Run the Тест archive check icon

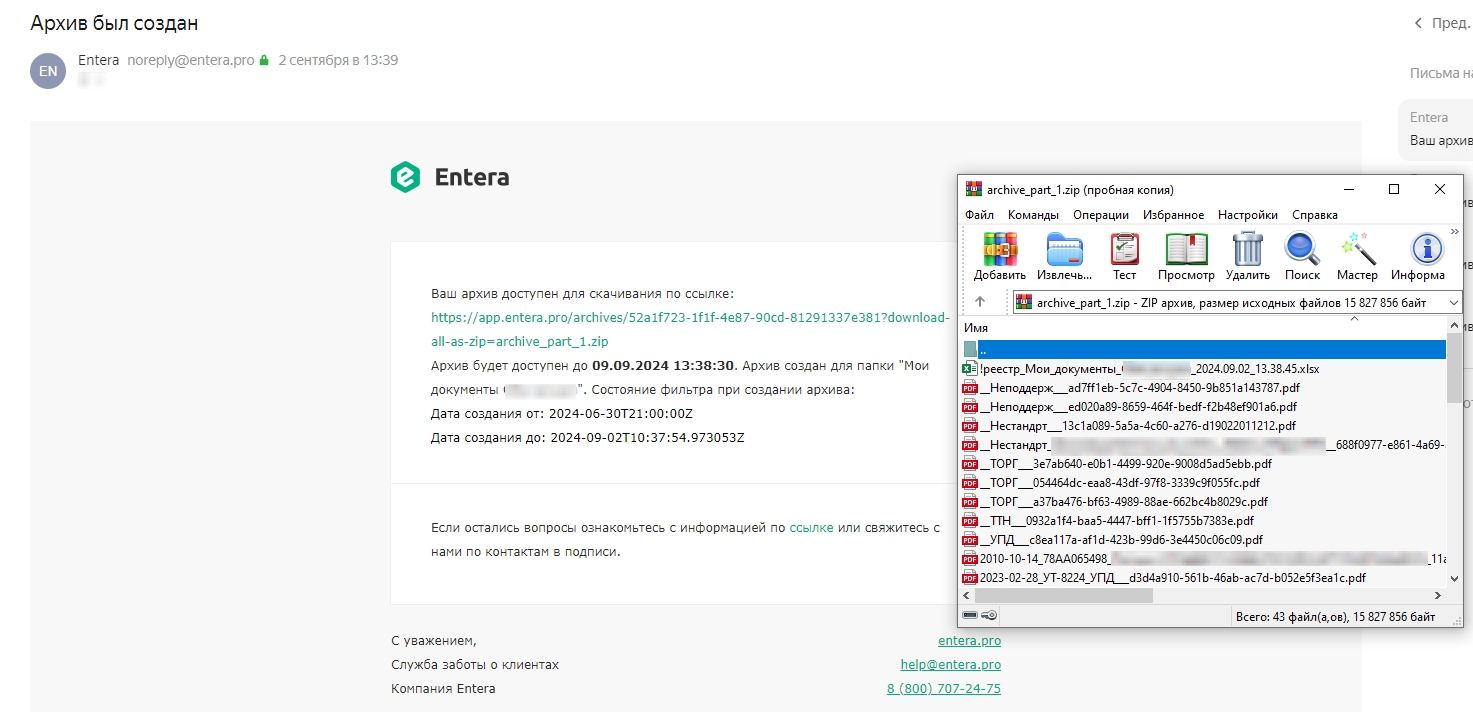click(1125, 256)
